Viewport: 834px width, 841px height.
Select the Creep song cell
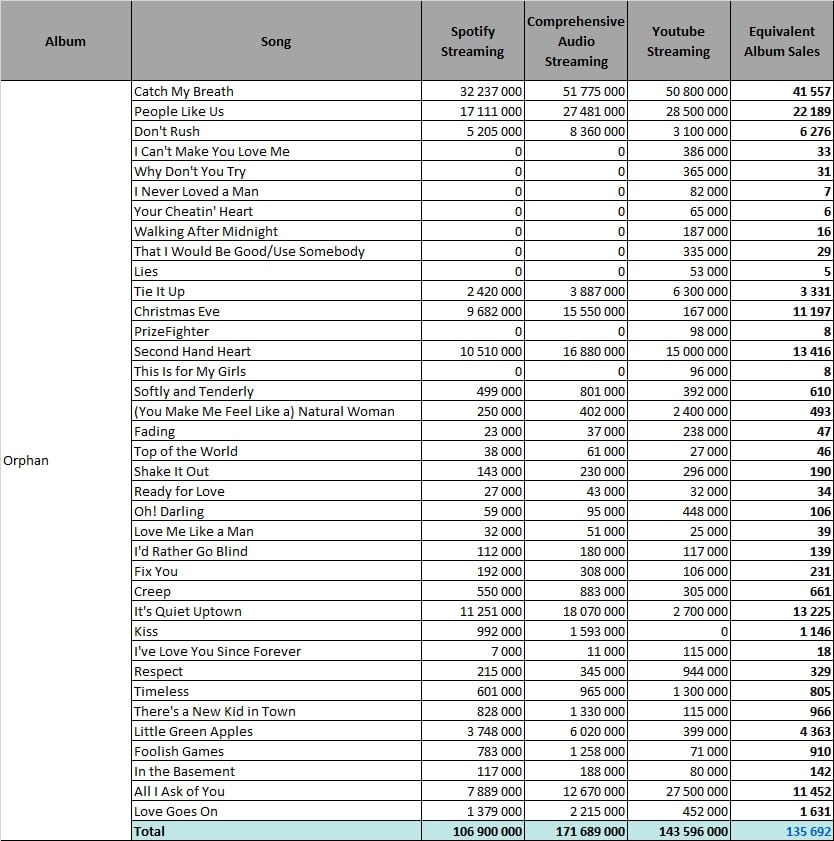tap(276, 592)
